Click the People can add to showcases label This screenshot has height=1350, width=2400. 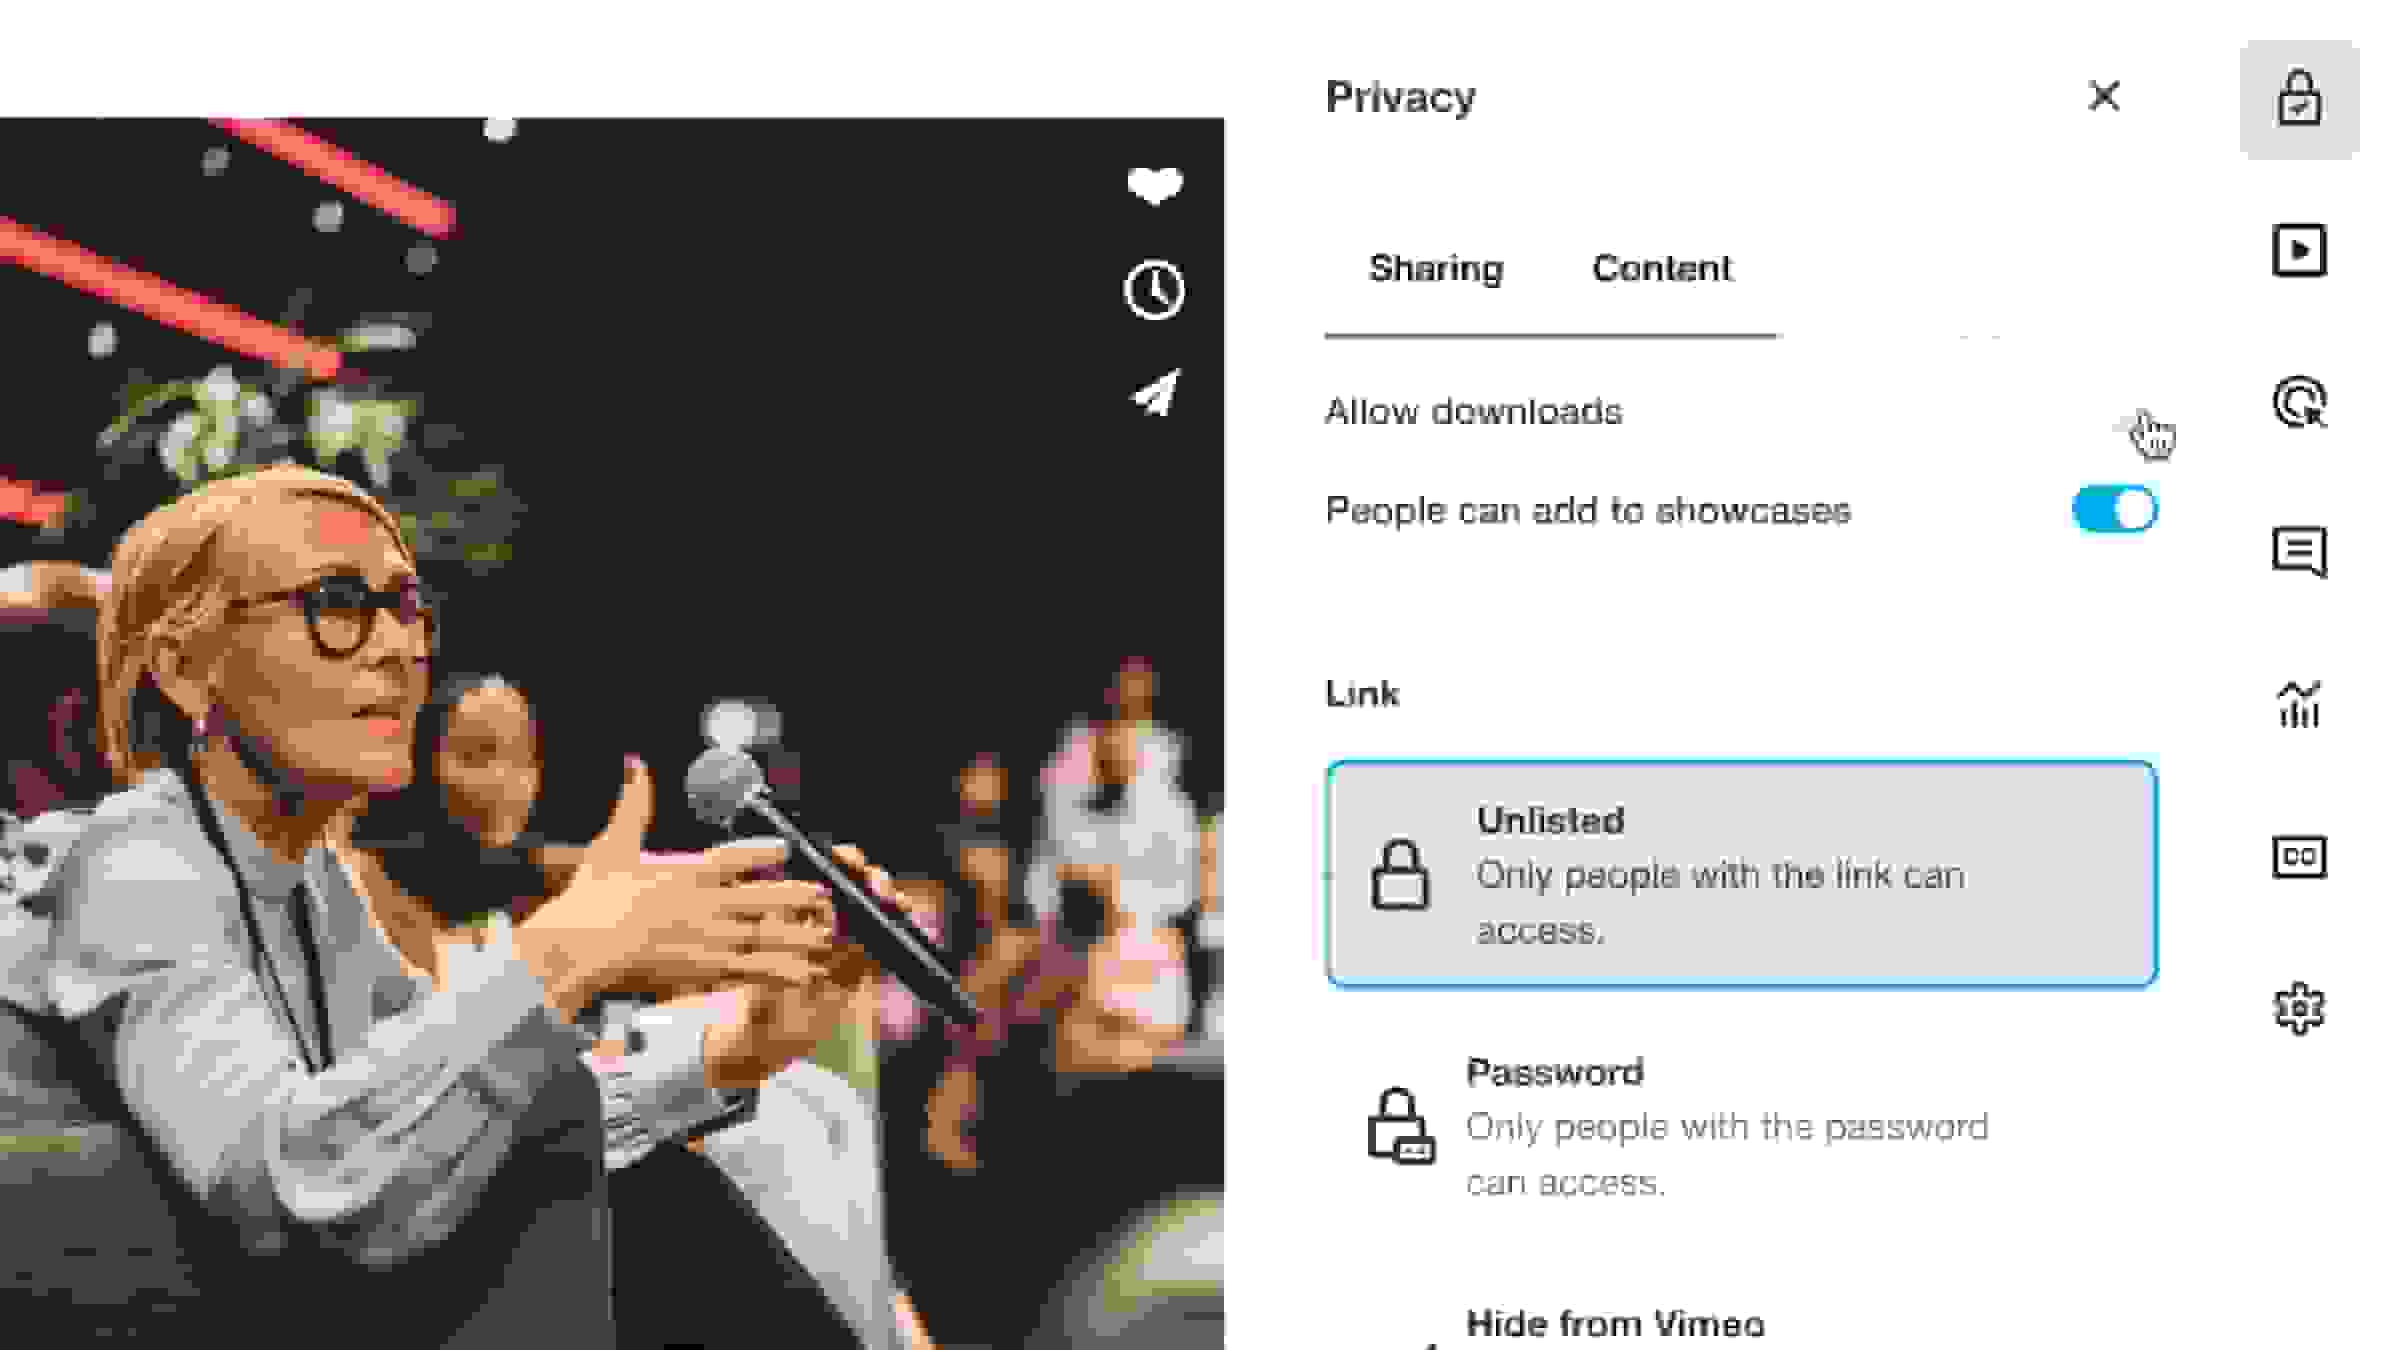(x=1588, y=511)
